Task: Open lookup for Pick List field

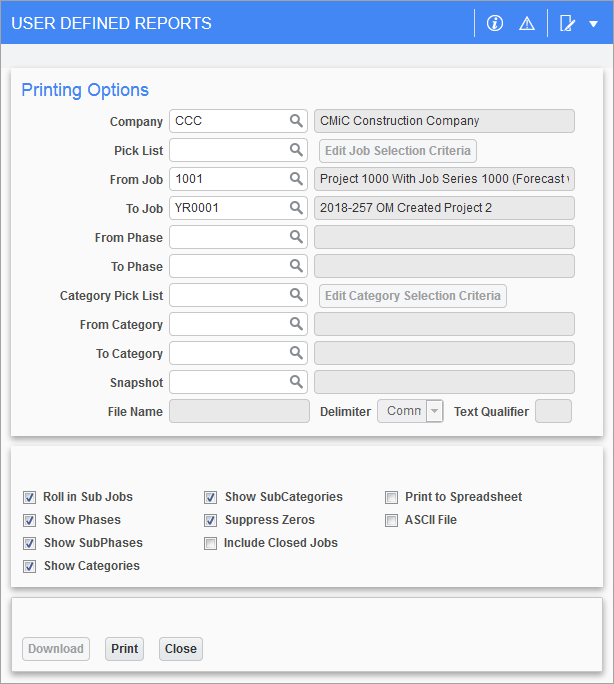Action: tap(296, 150)
